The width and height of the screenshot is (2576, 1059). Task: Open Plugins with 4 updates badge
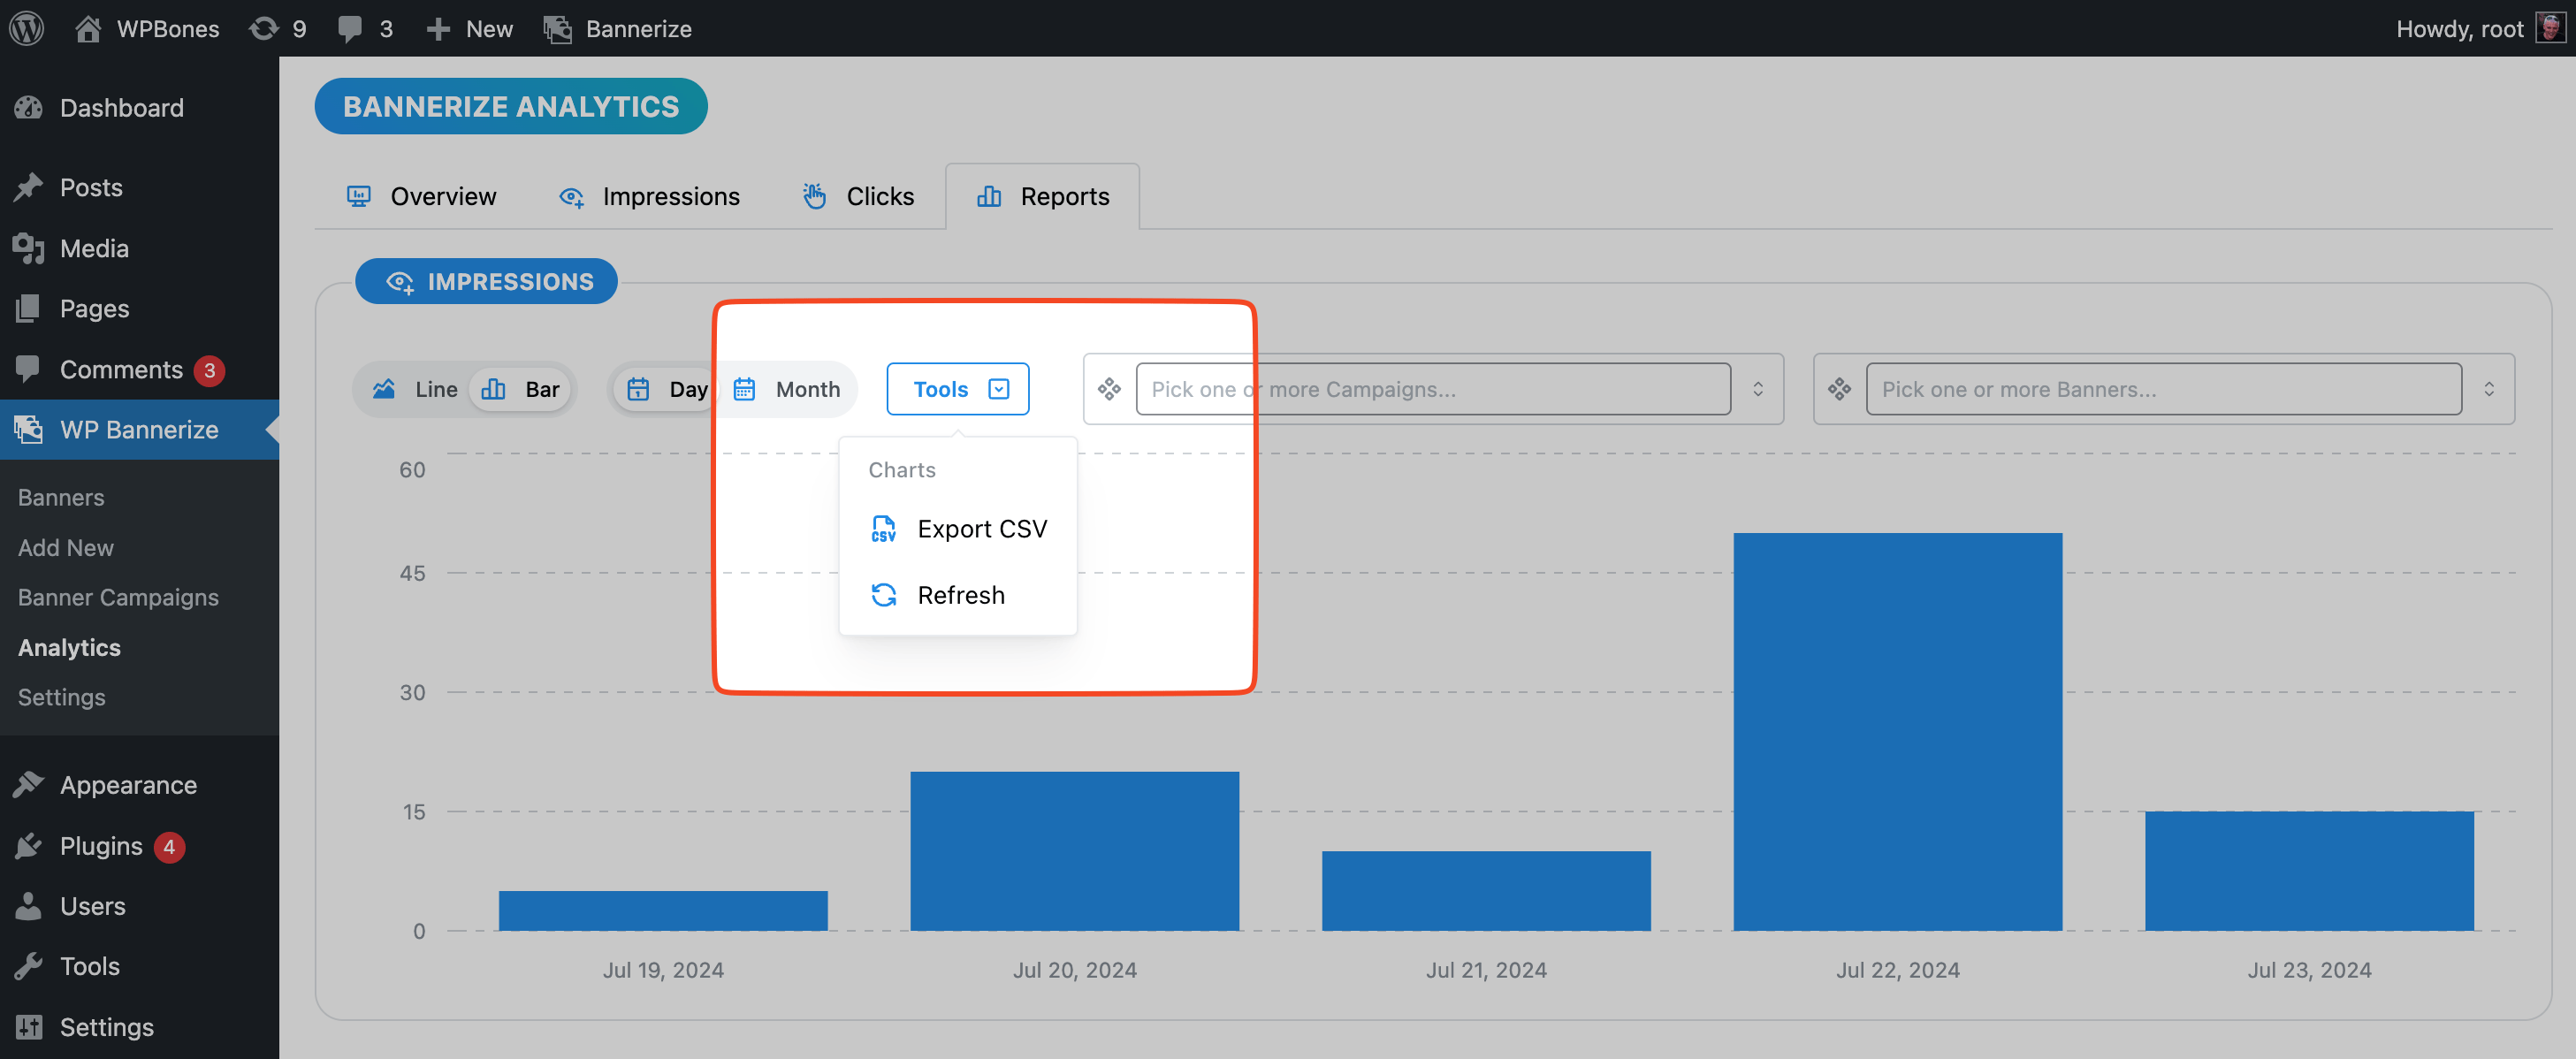coord(139,846)
